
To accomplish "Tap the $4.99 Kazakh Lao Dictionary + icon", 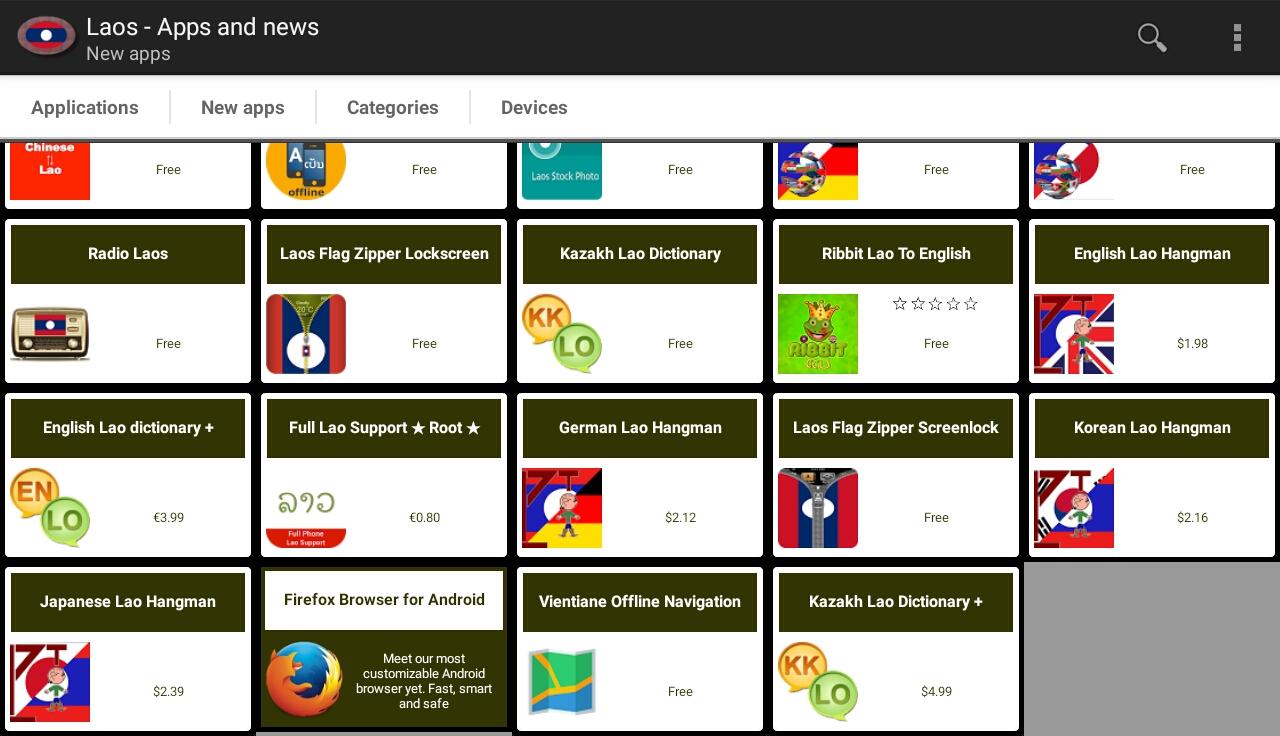I will tap(818, 682).
